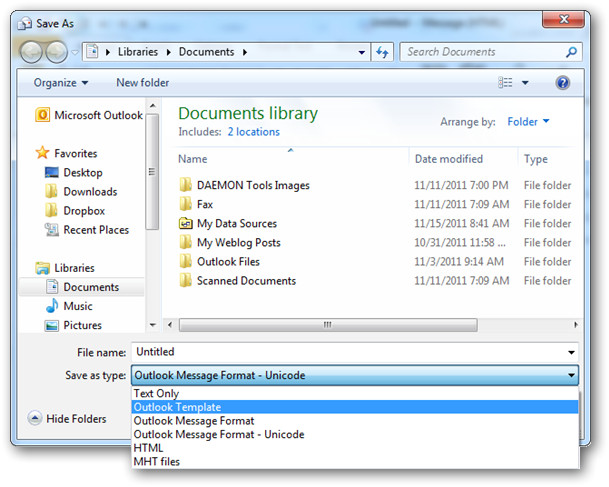The image size is (609, 487).
Task: Click the 2 locations link
Action: 253,132
